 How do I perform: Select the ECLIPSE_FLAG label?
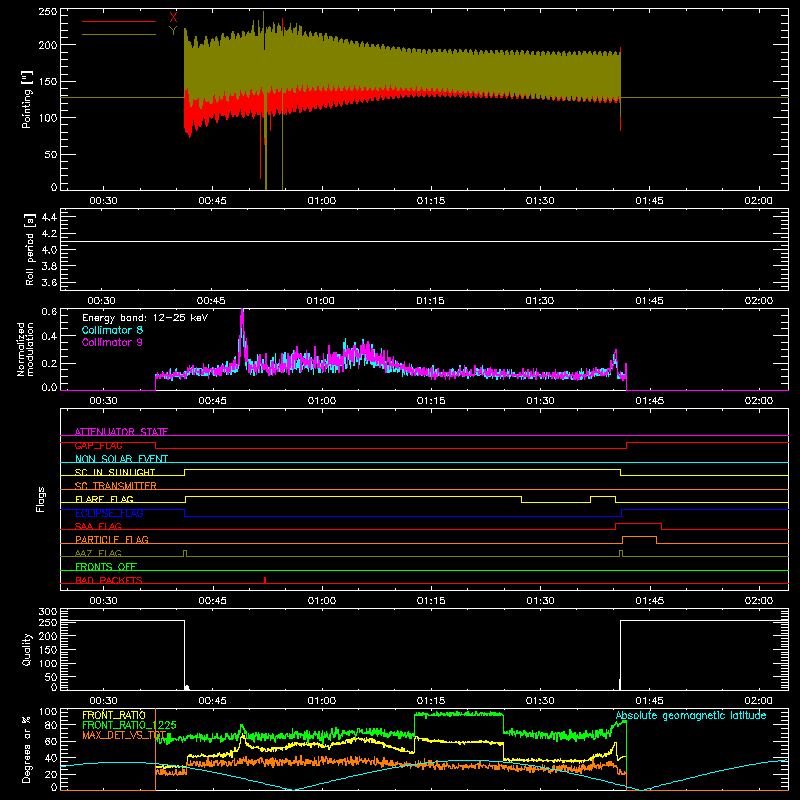(x=109, y=513)
